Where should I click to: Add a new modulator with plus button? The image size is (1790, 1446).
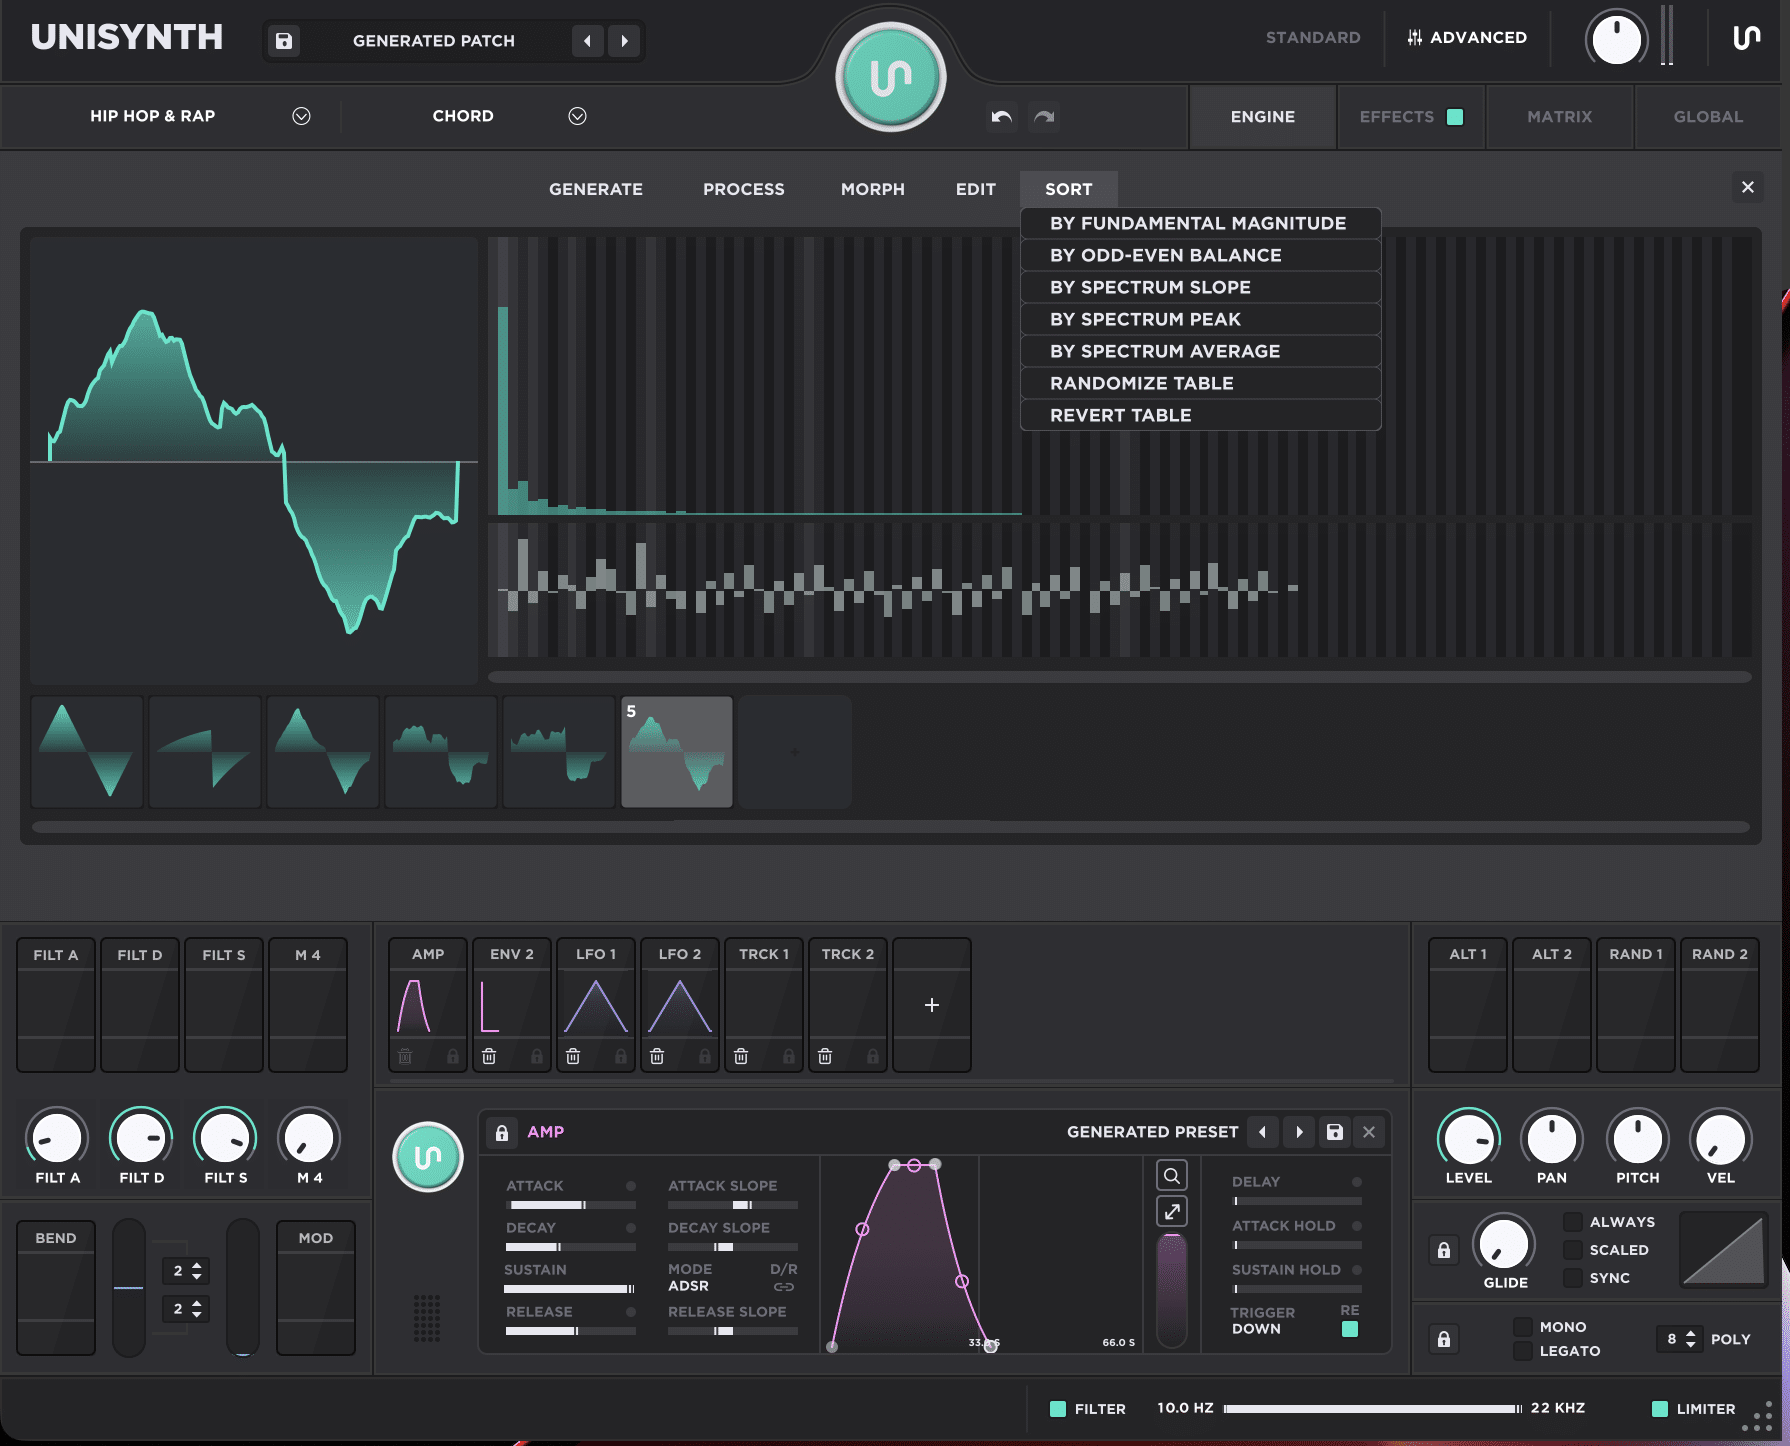[931, 1005]
